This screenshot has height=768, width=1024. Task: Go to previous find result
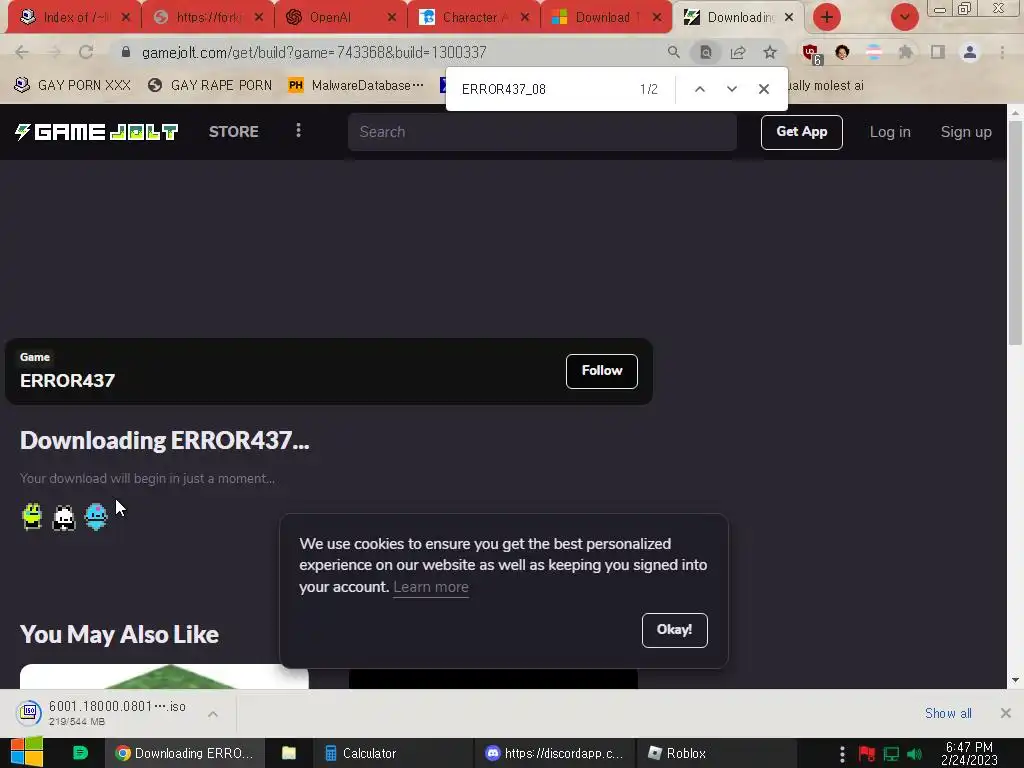click(x=699, y=89)
